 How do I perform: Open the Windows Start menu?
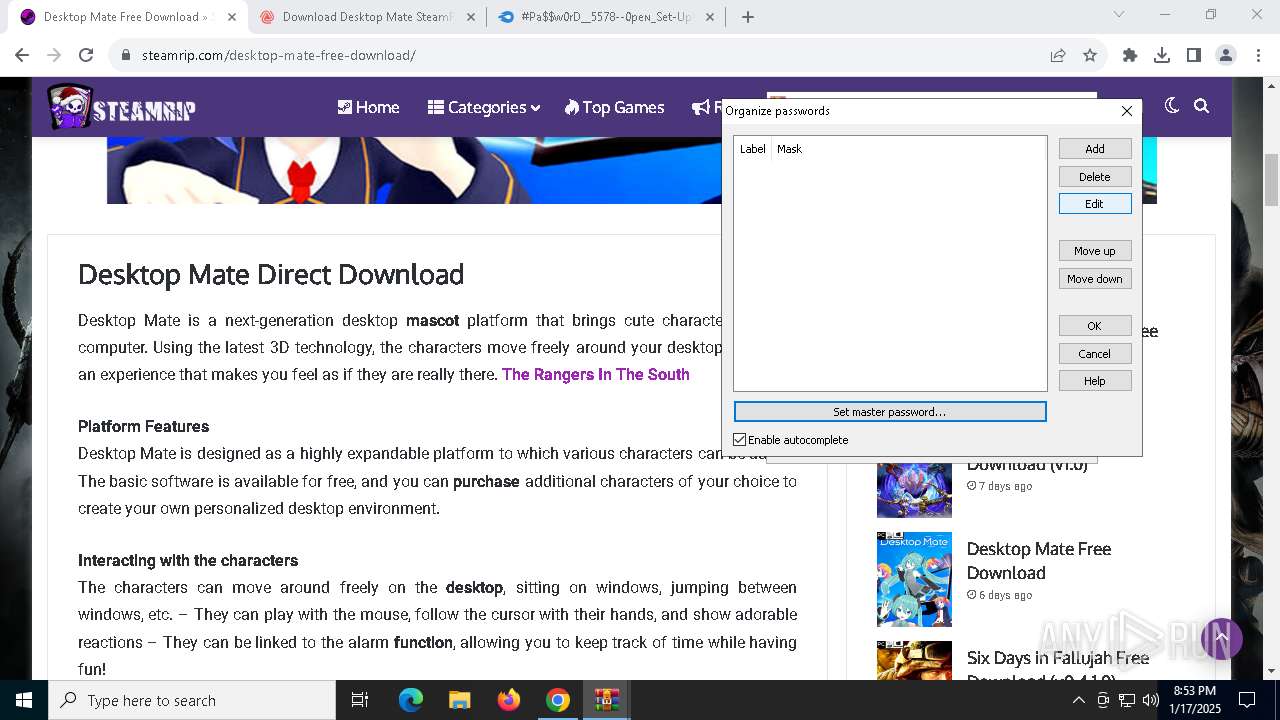coord(24,700)
